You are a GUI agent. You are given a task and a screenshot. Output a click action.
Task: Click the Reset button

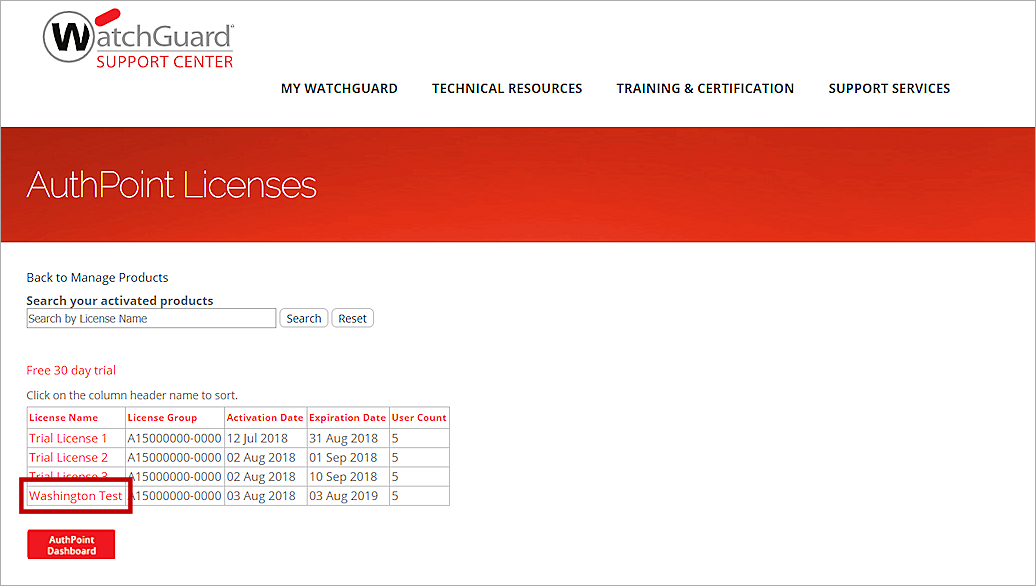point(352,317)
